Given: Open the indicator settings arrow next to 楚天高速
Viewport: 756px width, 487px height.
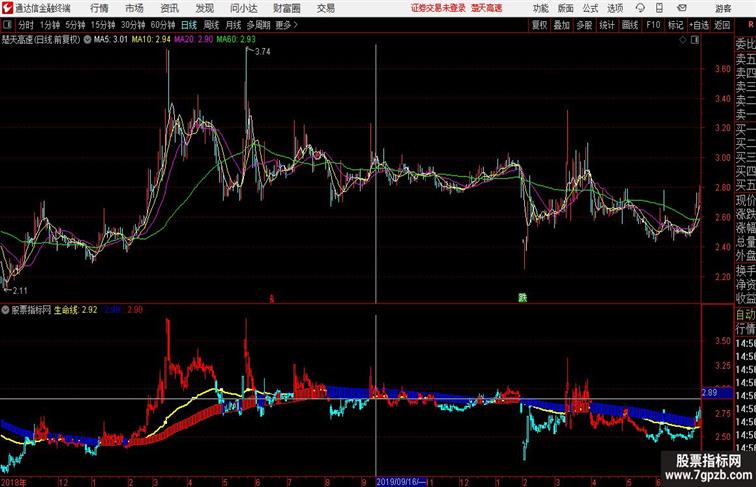Looking at the screenshot, I should 87,40.
